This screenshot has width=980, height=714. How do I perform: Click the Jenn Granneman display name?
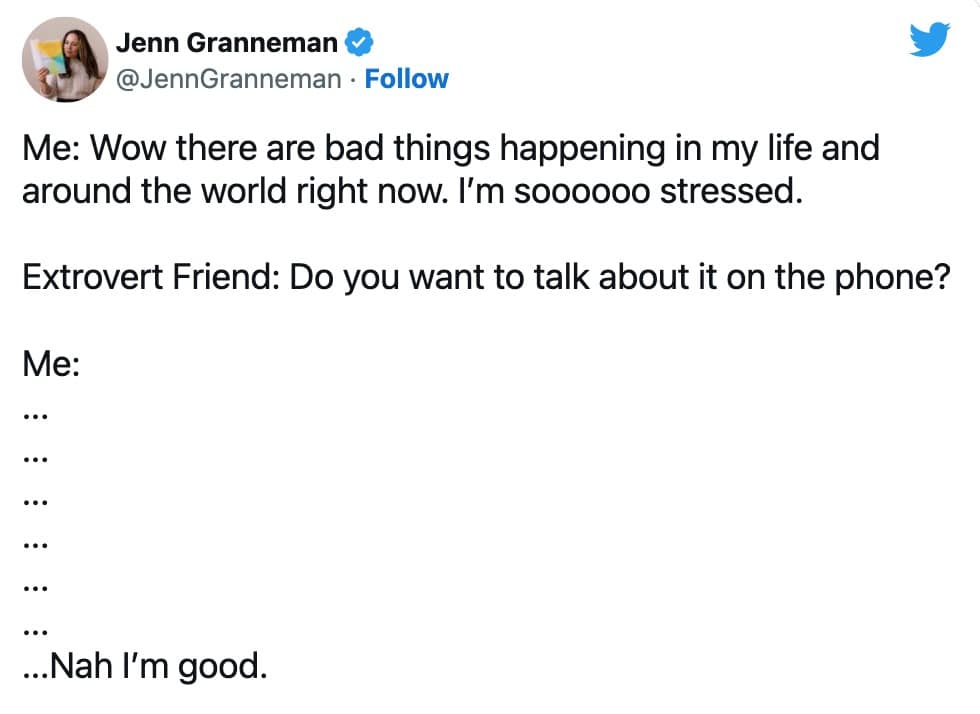pyautogui.click(x=226, y=43)
